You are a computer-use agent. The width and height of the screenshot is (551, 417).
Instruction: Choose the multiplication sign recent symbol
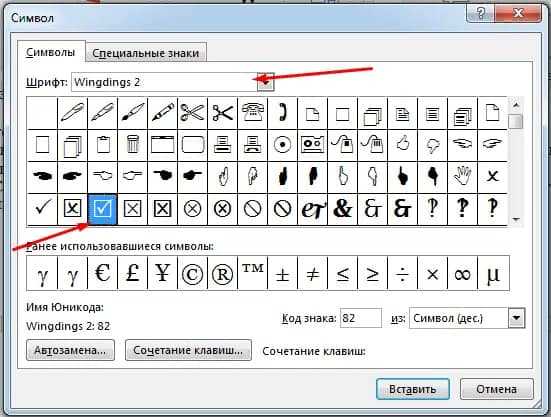432,273
